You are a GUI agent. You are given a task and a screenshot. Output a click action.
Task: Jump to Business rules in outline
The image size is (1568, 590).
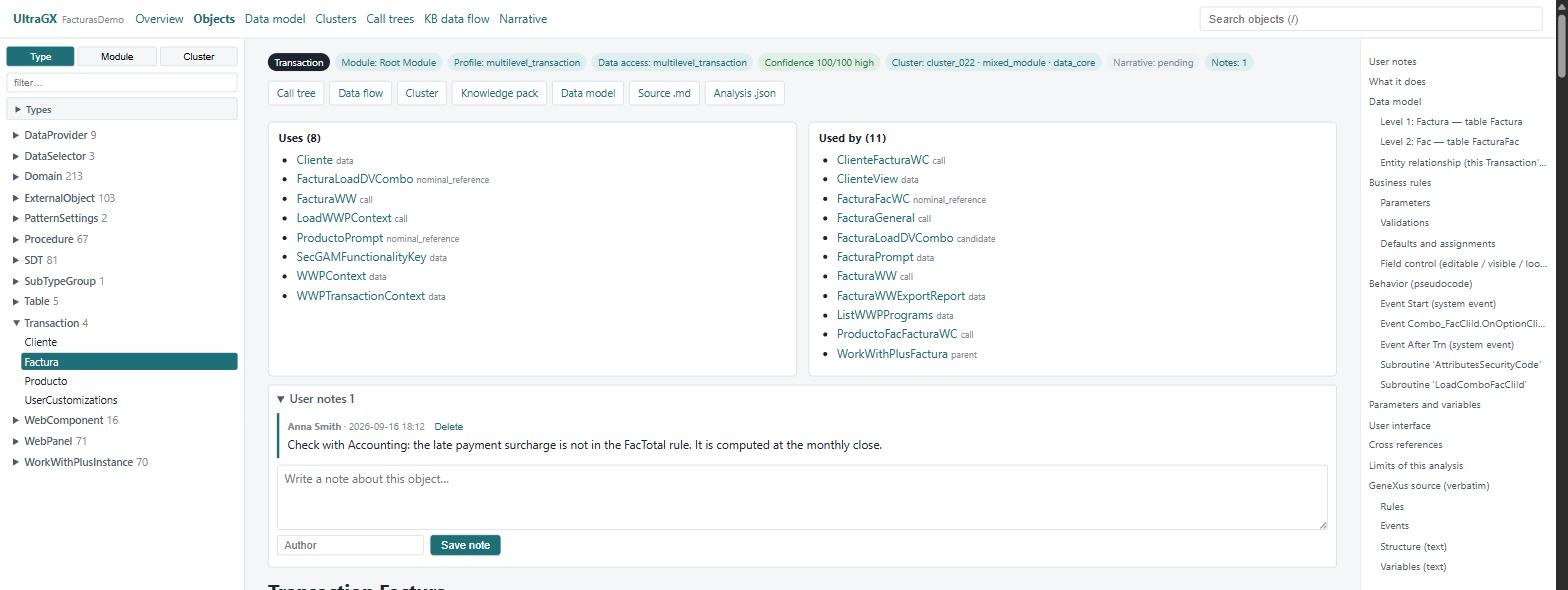pos(1400,183)
